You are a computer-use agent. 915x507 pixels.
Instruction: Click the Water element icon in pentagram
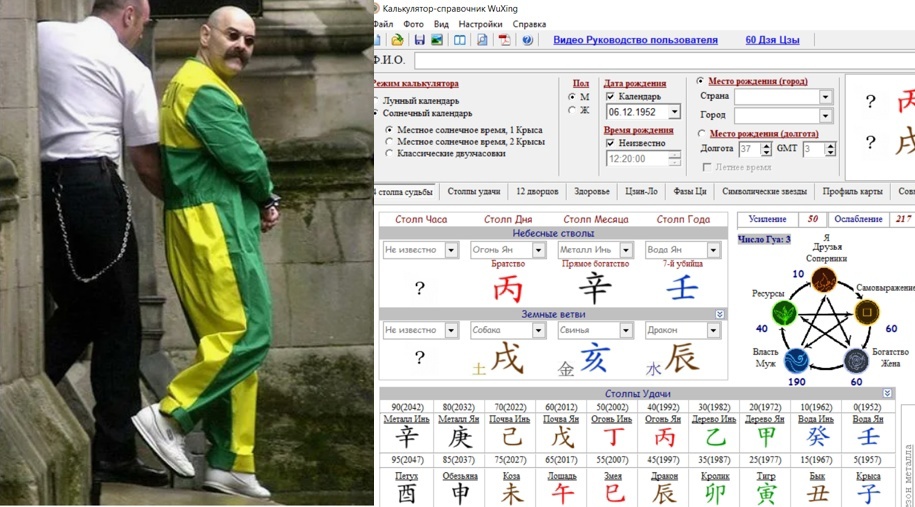(797, 361)
